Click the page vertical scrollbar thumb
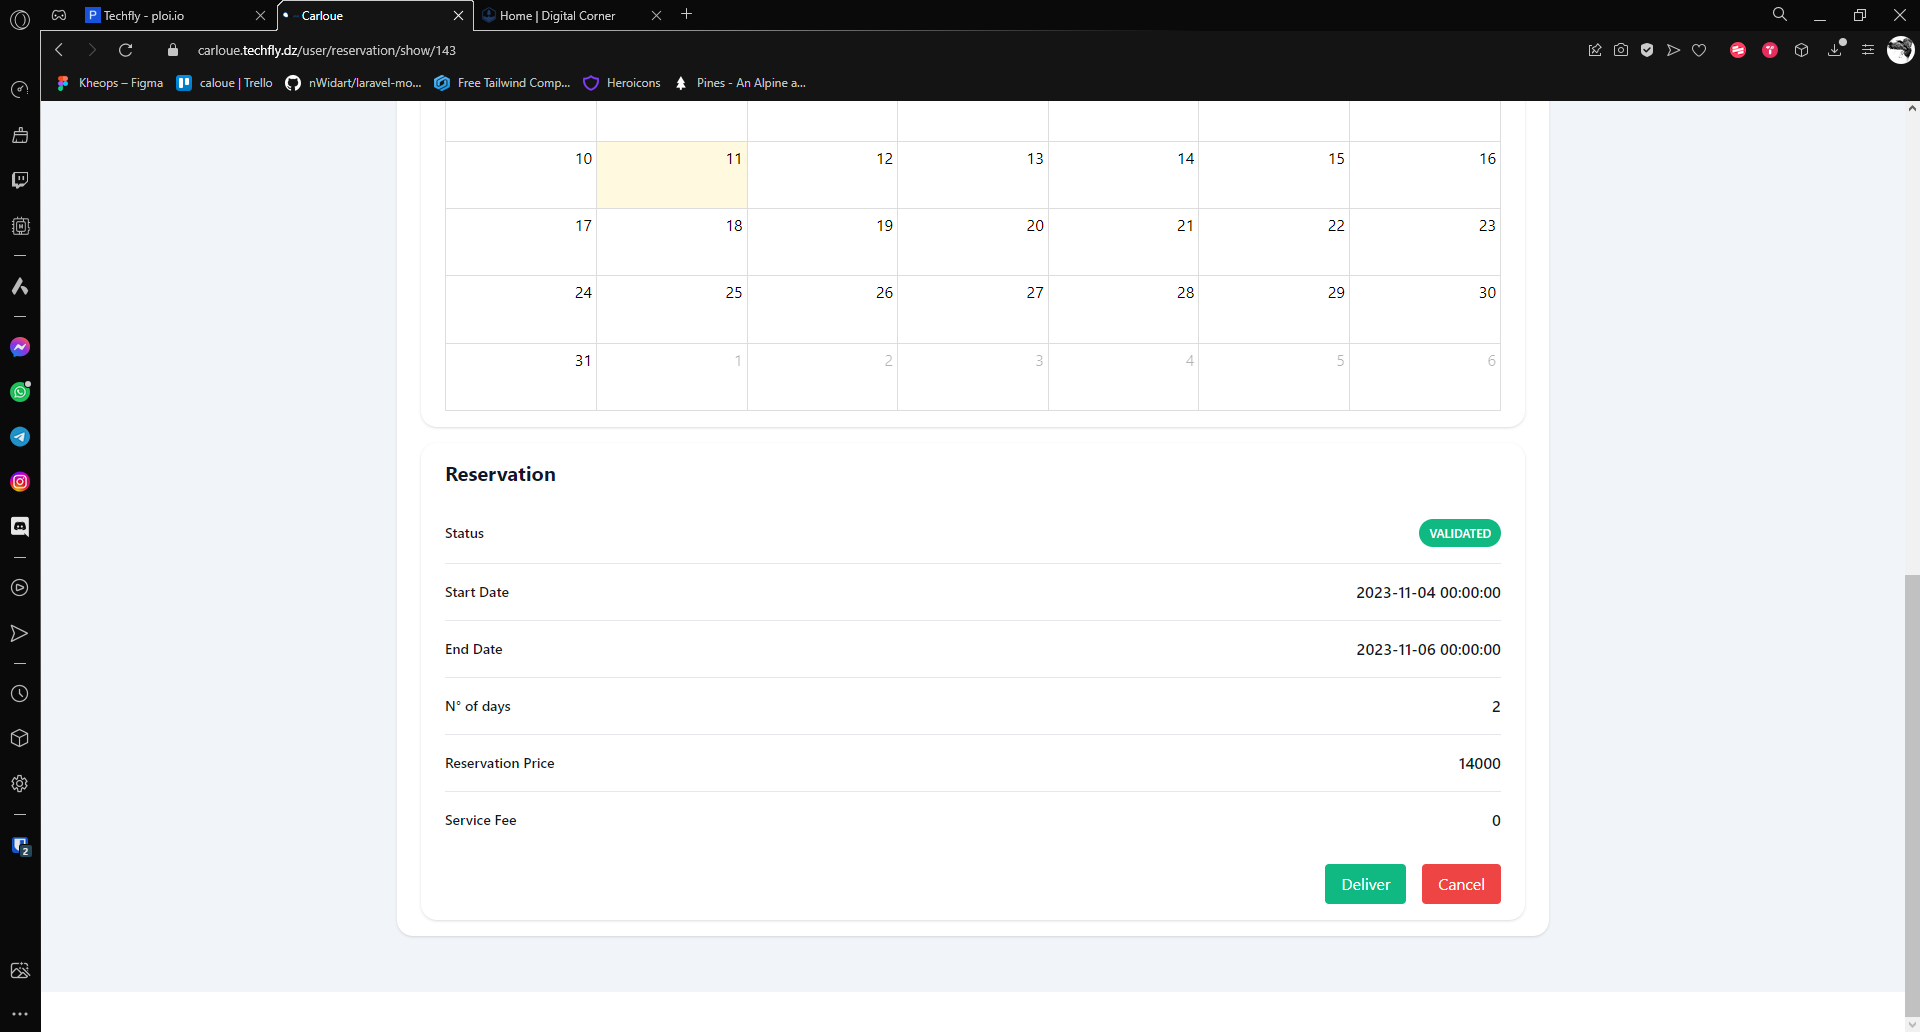The image size is (1920, 1032). pos(1912,790)
